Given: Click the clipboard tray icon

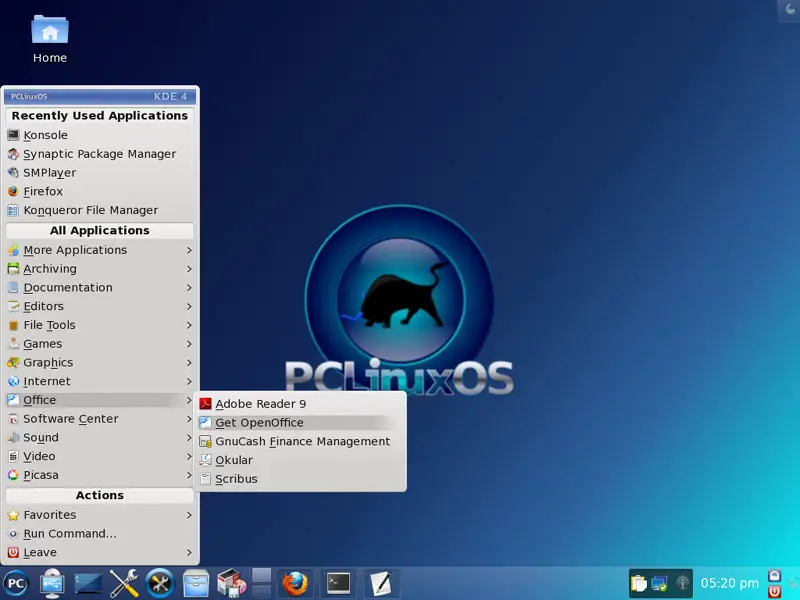Looking at the screenshot, I should coord(638,583).
